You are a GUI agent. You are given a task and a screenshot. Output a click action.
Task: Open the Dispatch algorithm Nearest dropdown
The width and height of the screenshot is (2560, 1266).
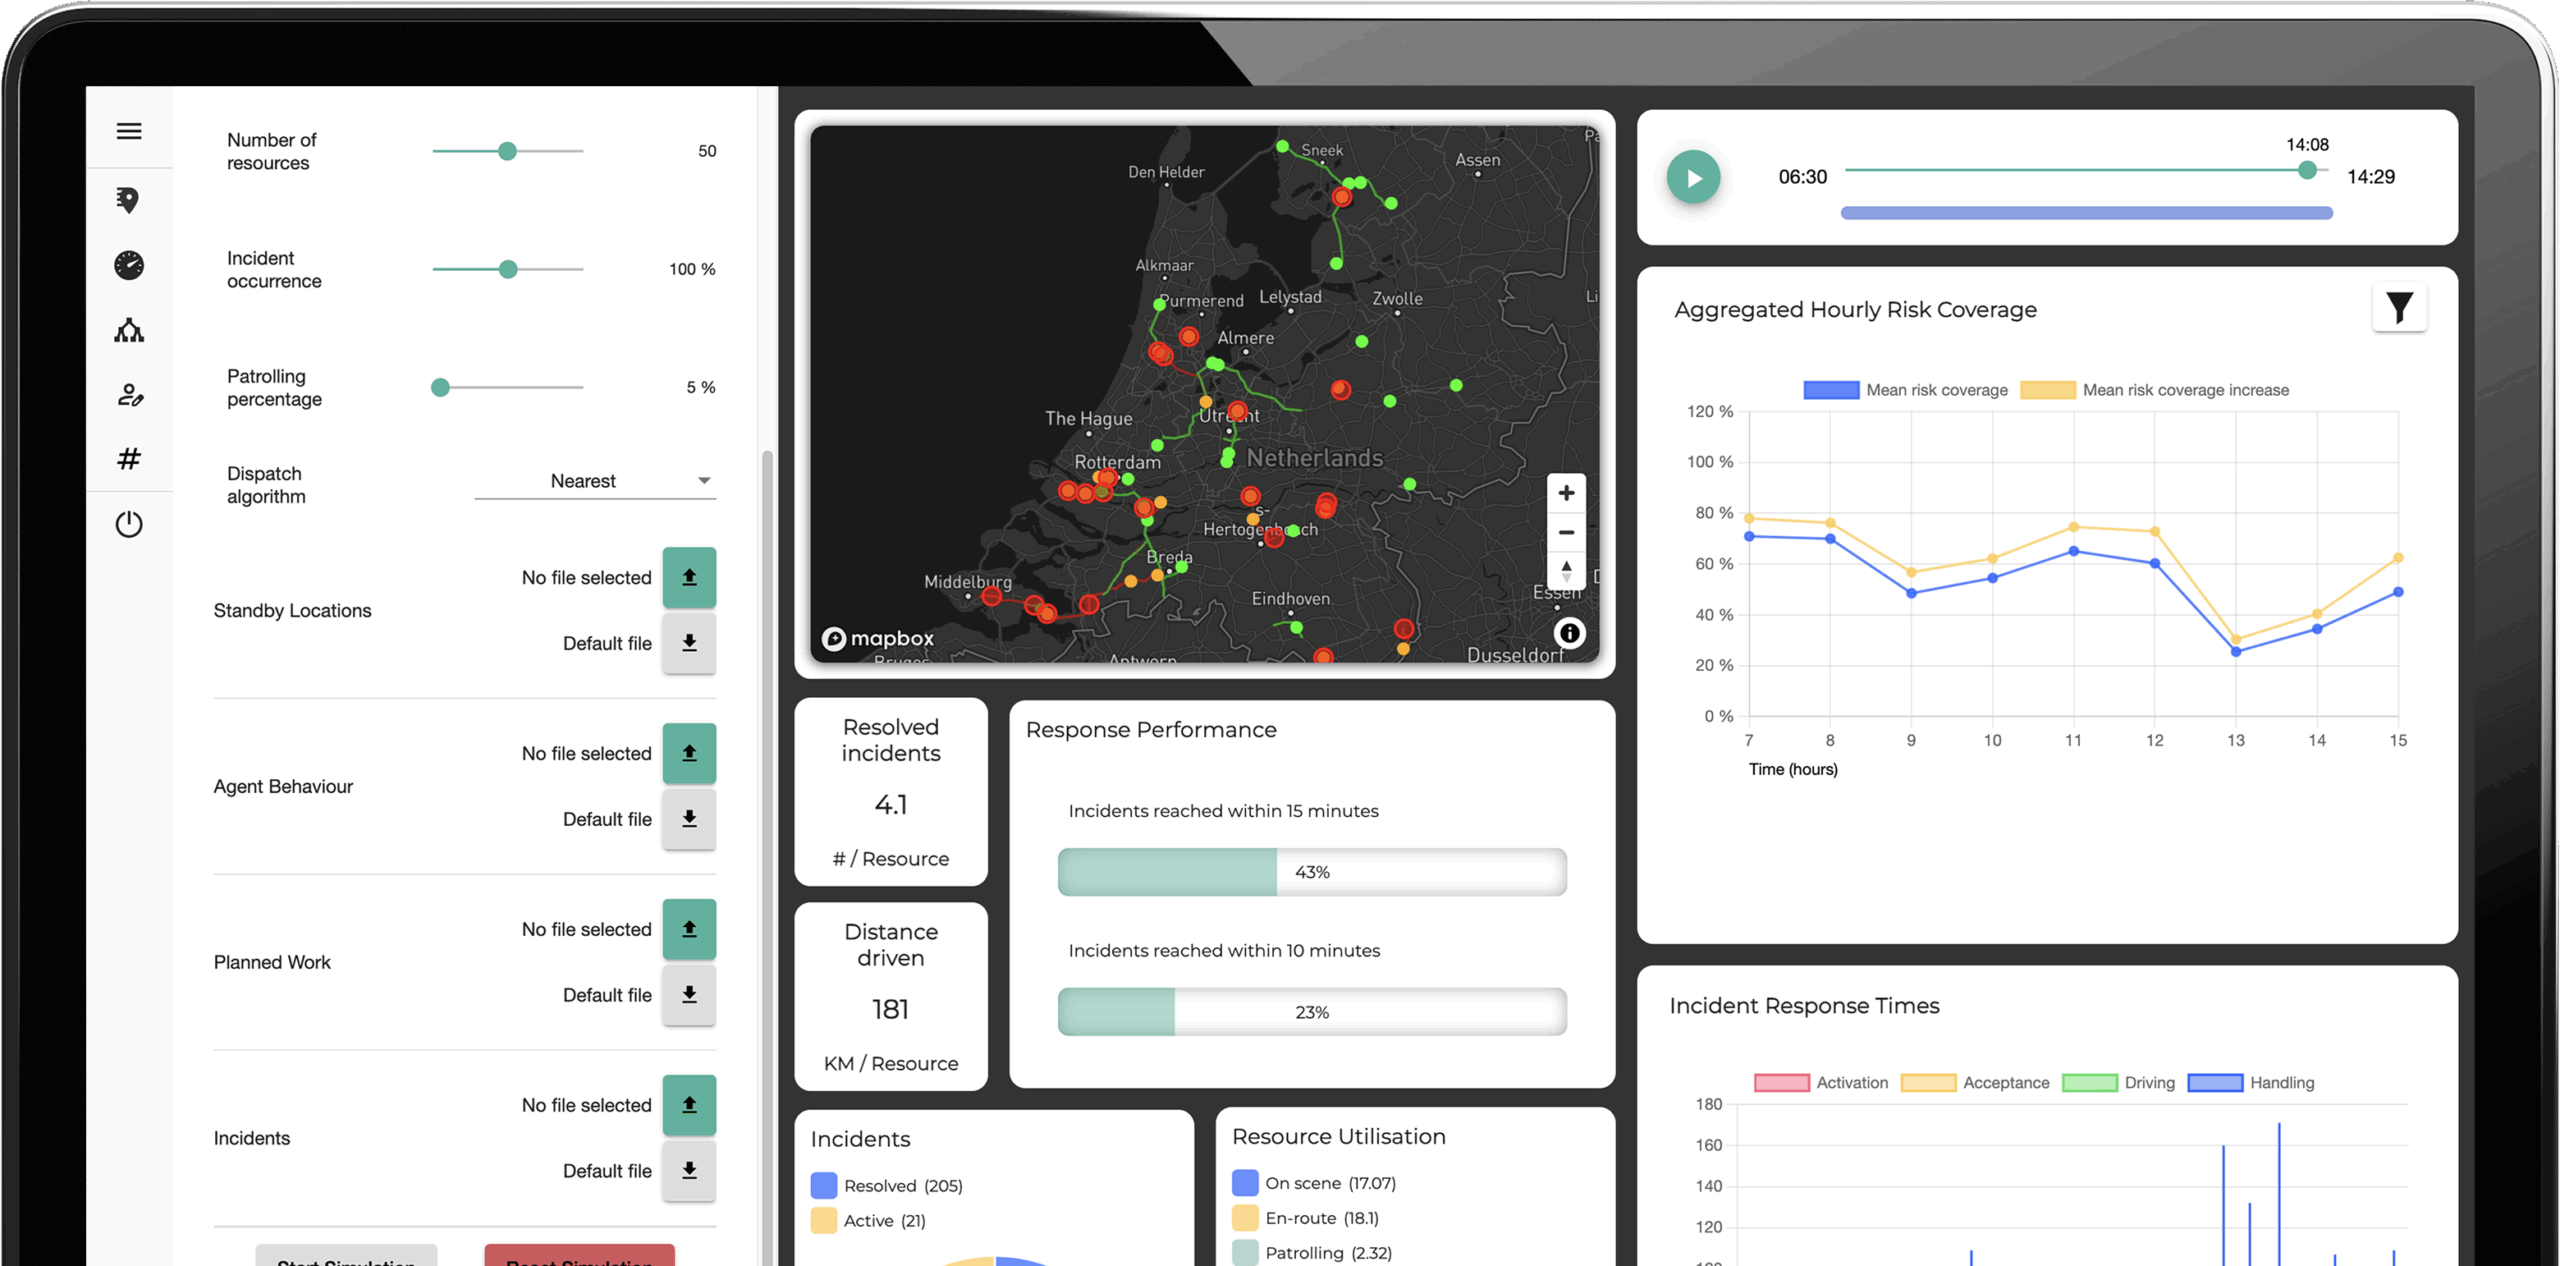tap(595, 481)
